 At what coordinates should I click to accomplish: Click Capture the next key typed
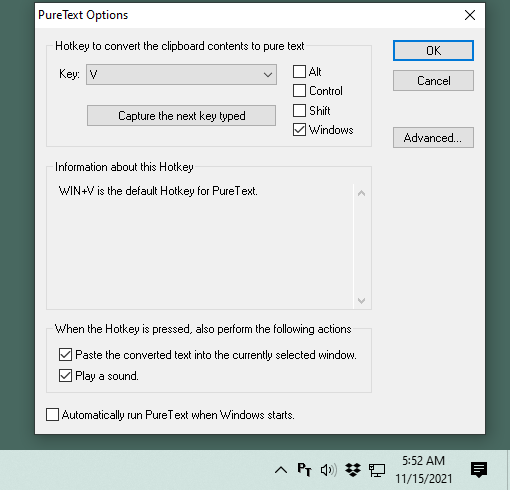181,116
